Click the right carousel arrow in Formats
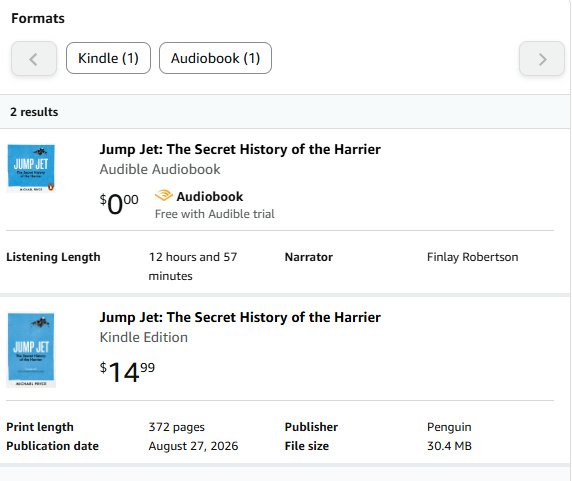 542,59
